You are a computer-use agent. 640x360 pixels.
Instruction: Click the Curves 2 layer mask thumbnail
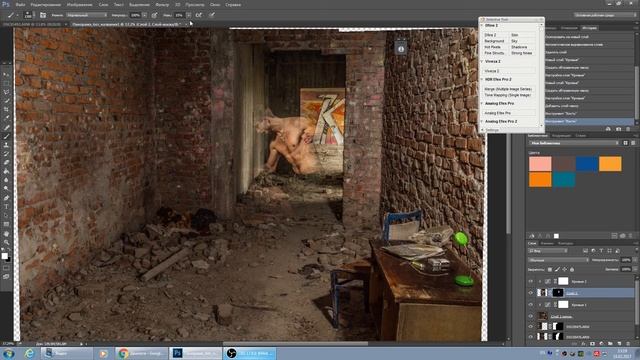(x=563, y=281)
